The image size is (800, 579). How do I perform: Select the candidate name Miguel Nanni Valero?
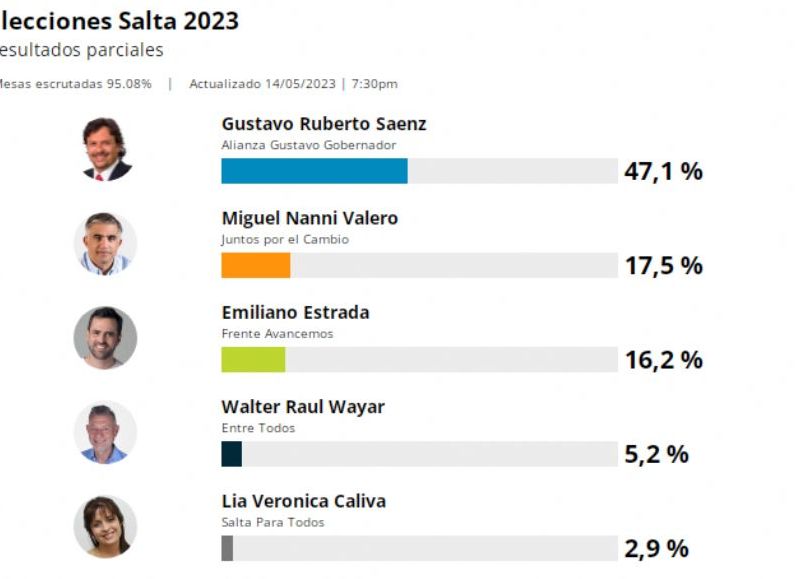click(x=310, y=218)
